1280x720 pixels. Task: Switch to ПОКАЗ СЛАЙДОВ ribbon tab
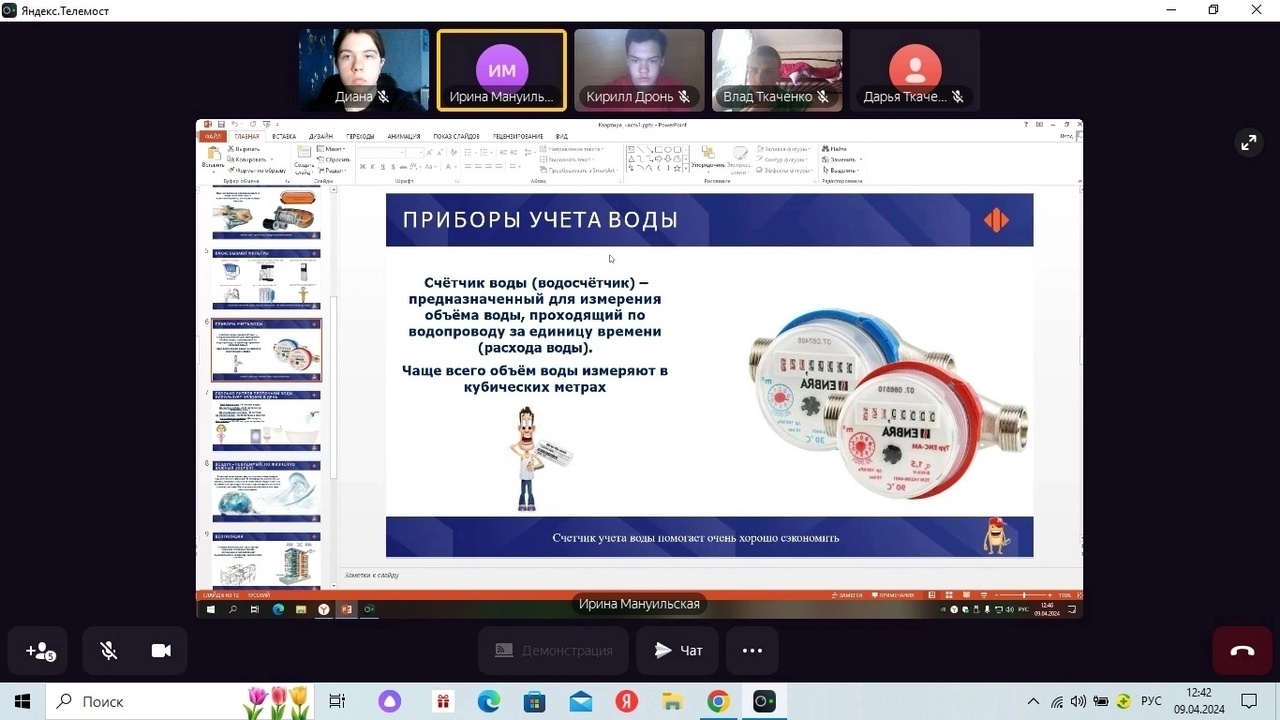tap(456, 137)
